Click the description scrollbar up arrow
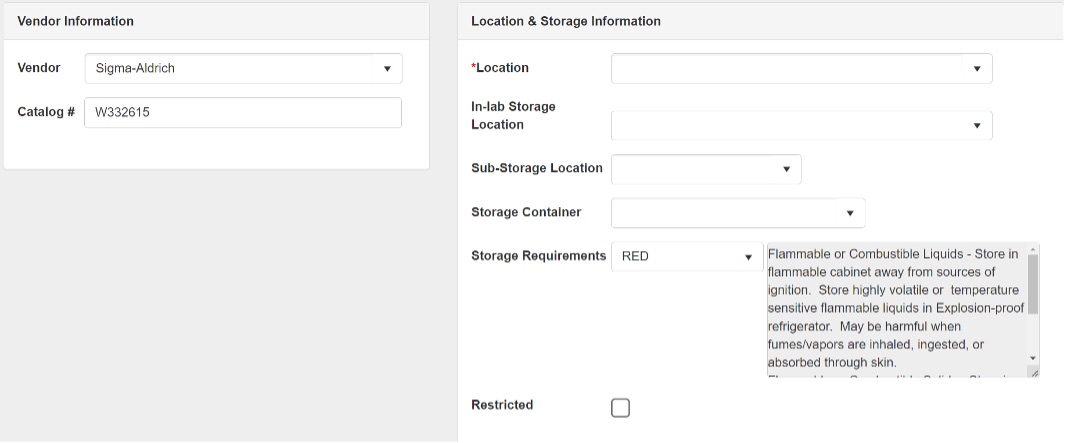 (1033, 249)
